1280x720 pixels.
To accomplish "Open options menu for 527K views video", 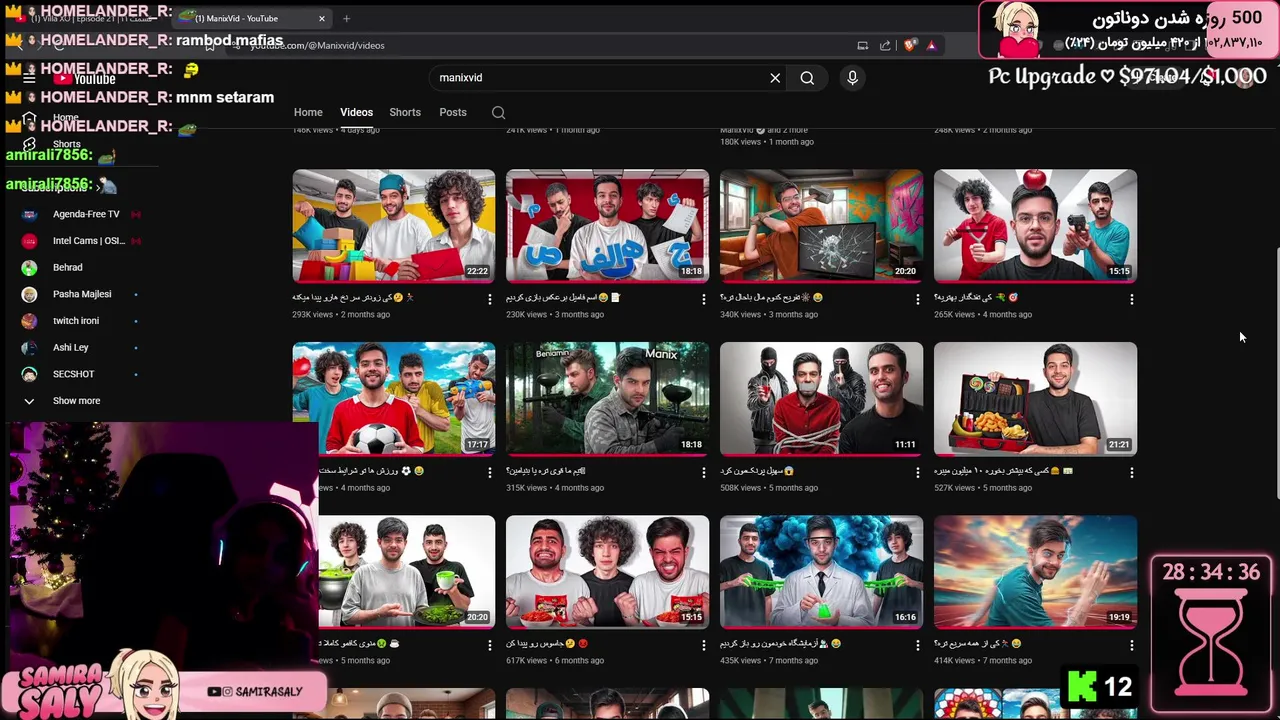I will [x=1131, y=472].
